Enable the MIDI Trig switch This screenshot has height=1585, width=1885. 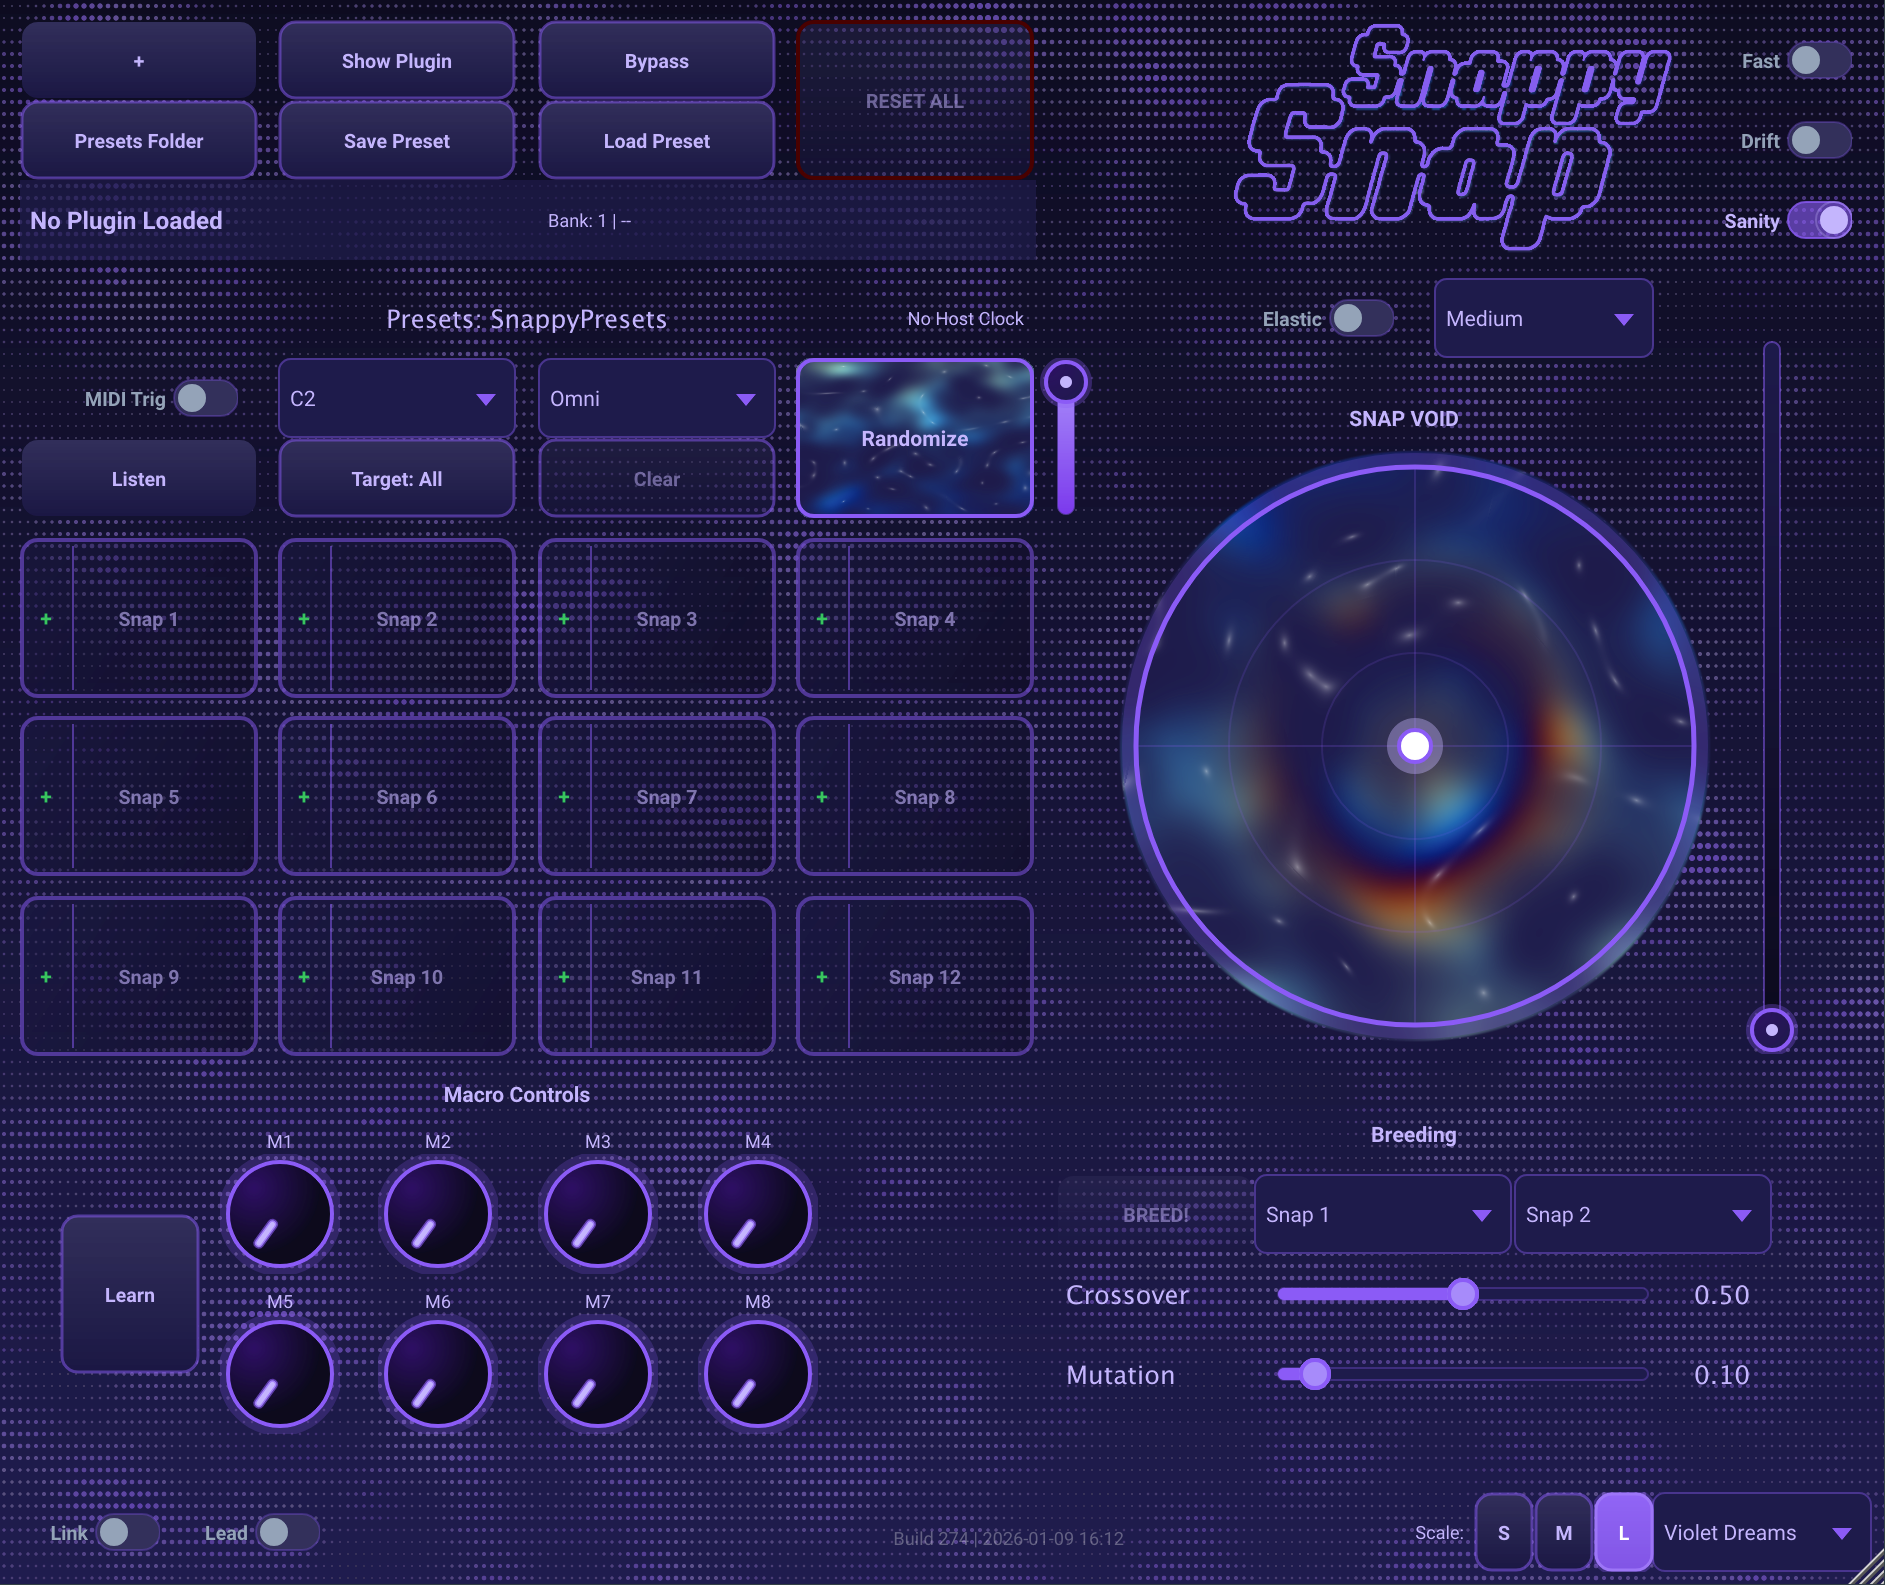[x=205, y=398]
